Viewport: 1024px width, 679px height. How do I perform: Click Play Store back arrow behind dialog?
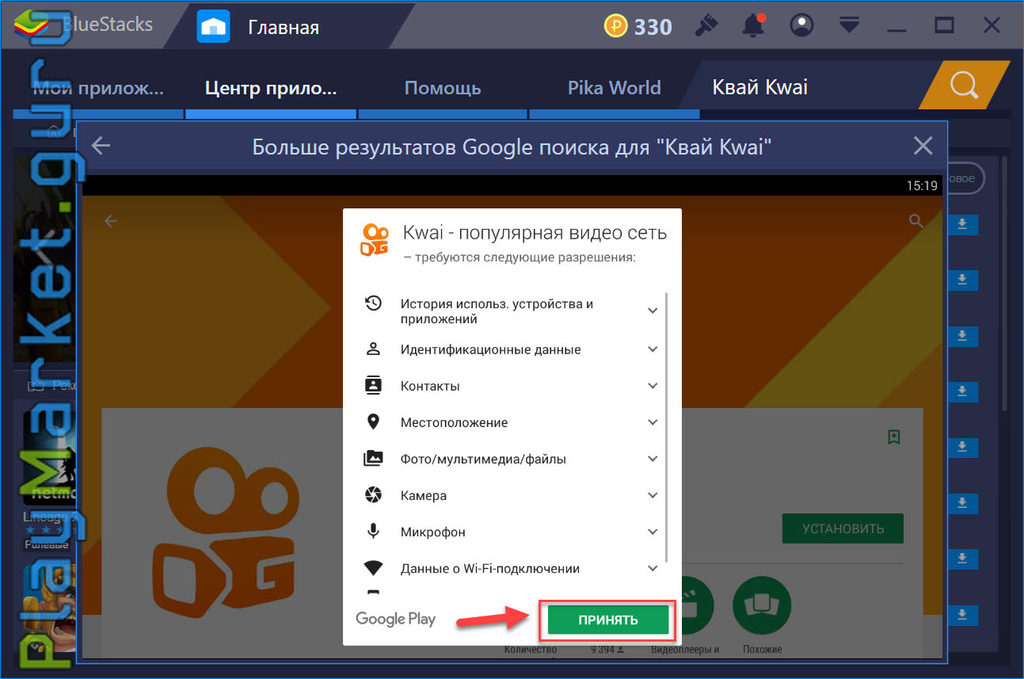[x=111, y=221]
